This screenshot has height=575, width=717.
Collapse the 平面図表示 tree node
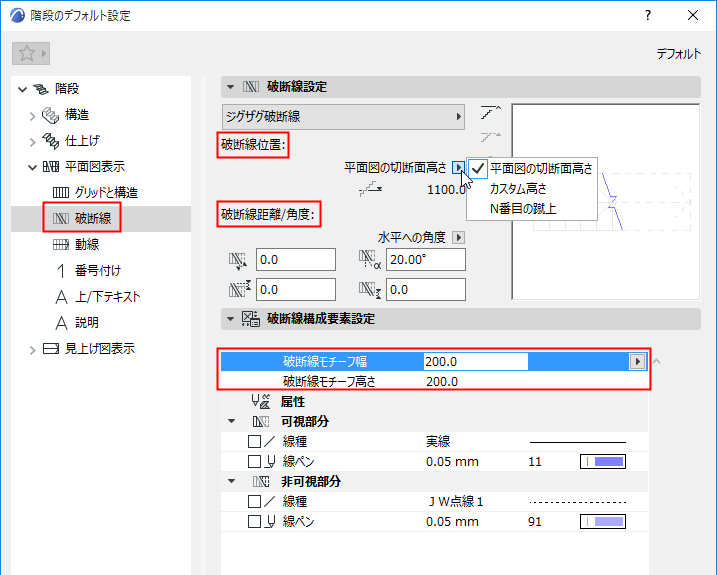click(32, 167)
